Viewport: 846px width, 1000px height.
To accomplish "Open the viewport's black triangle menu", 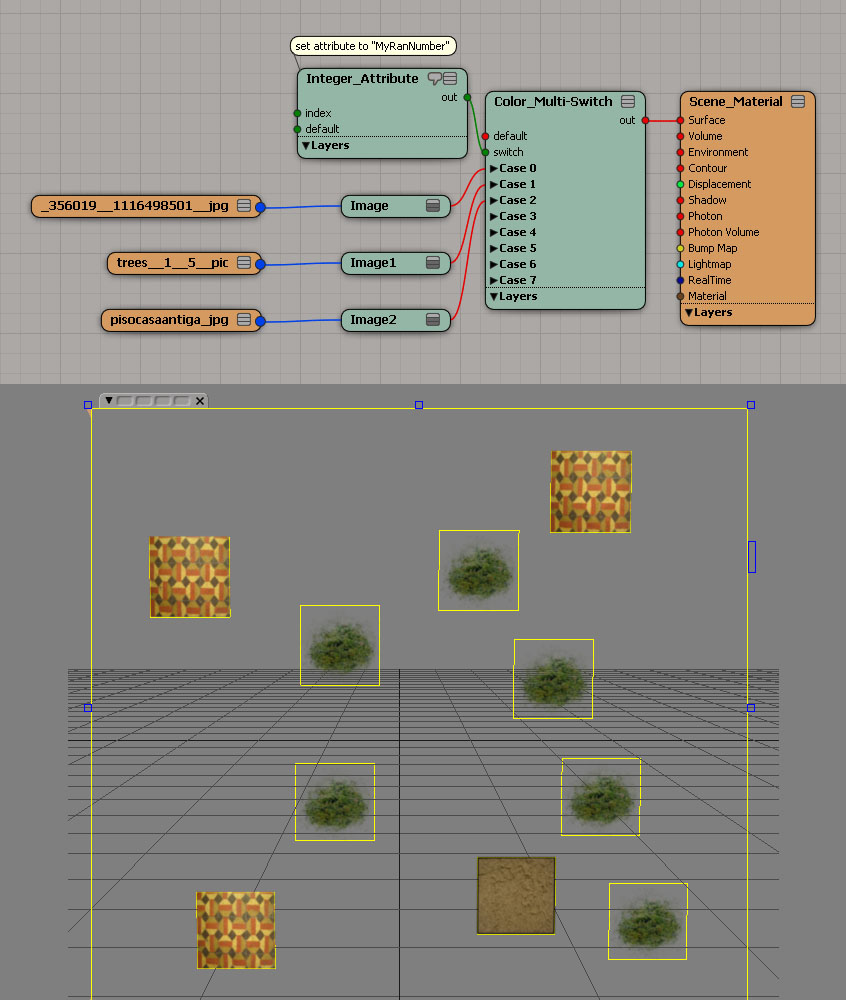I will point(109,400).
